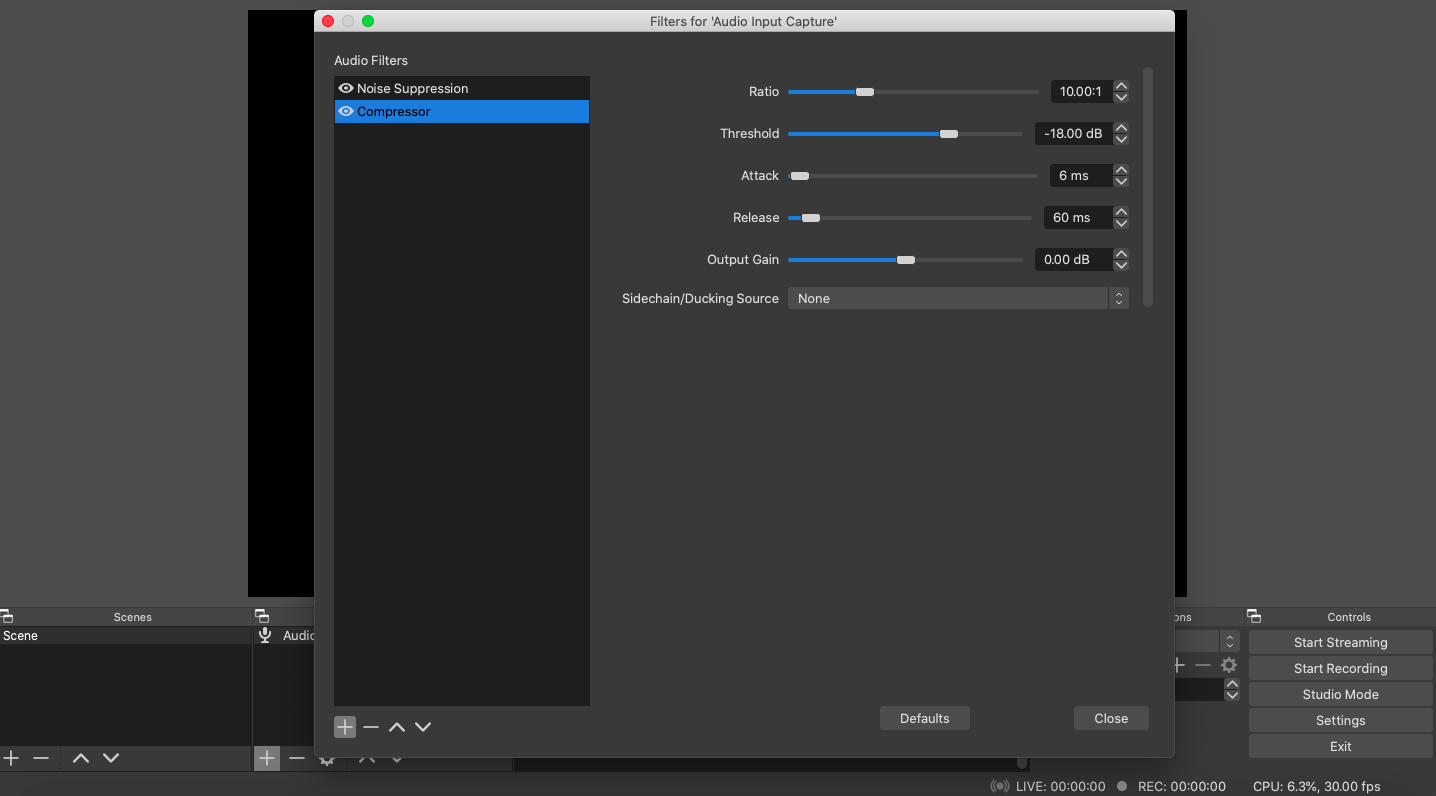The image size is (1436, 796).
Task: Click the REC recording status dot
Action: coord(1123,786)
